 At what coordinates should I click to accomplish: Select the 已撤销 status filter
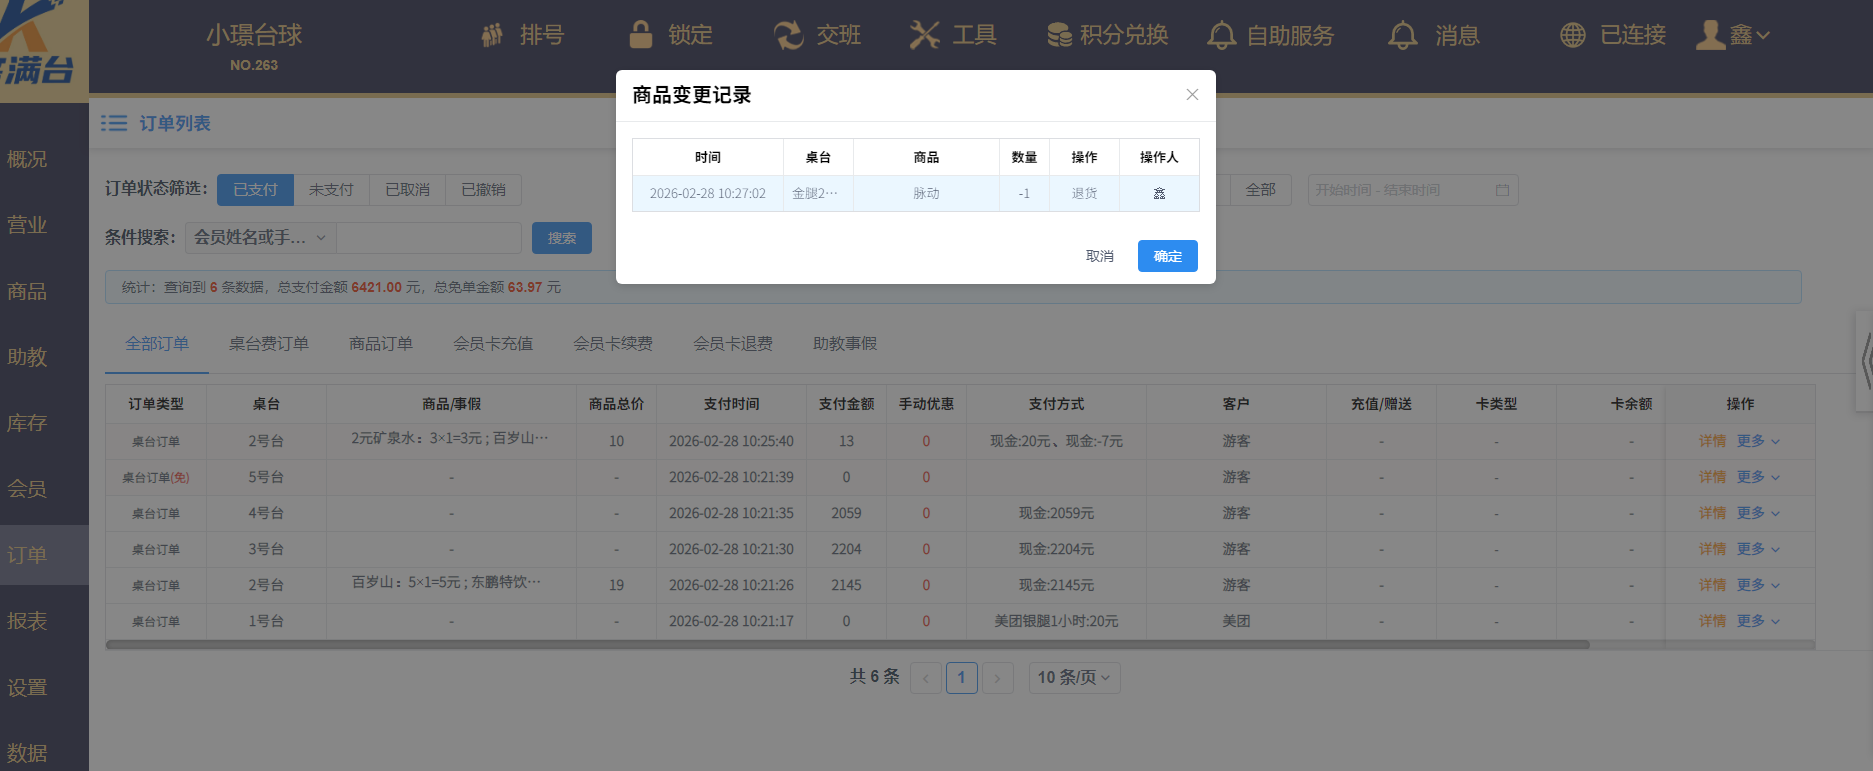(483, 190)
